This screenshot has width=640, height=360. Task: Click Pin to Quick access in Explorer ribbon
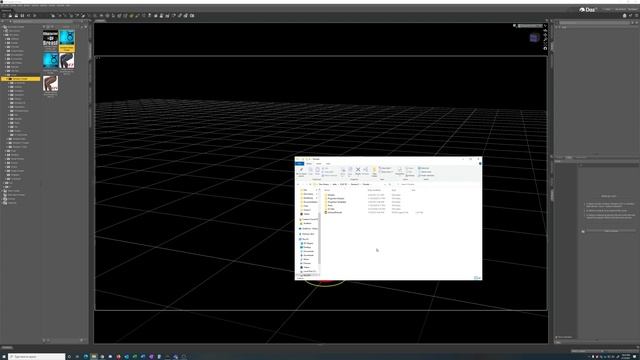pos(301,171)
